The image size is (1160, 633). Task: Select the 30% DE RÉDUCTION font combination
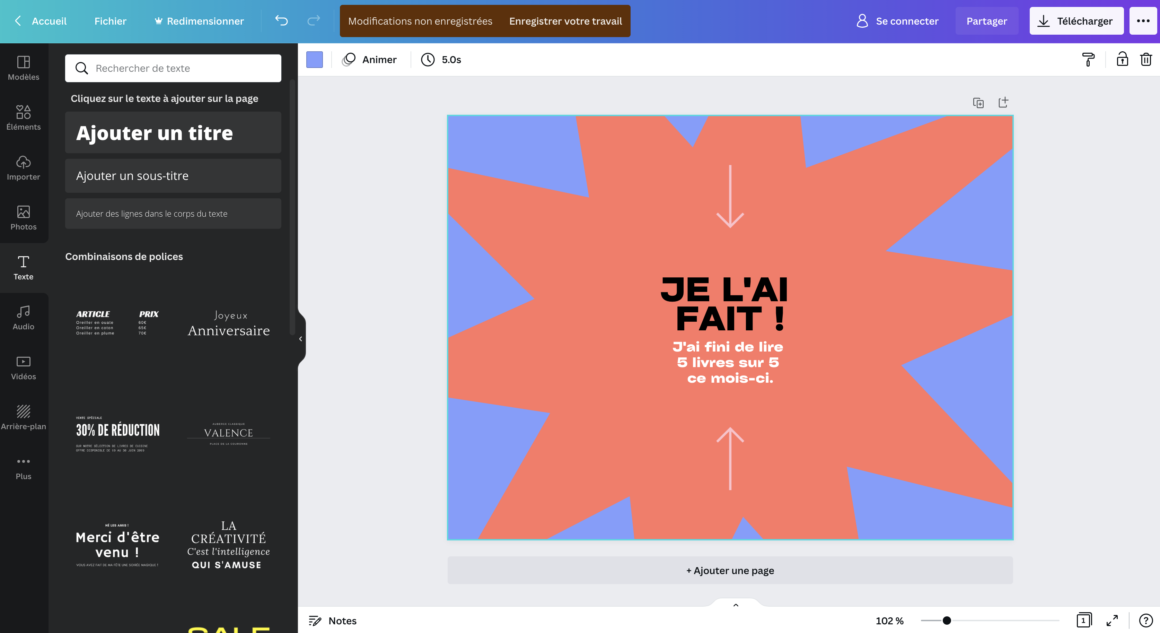click(x=118, y=433)
